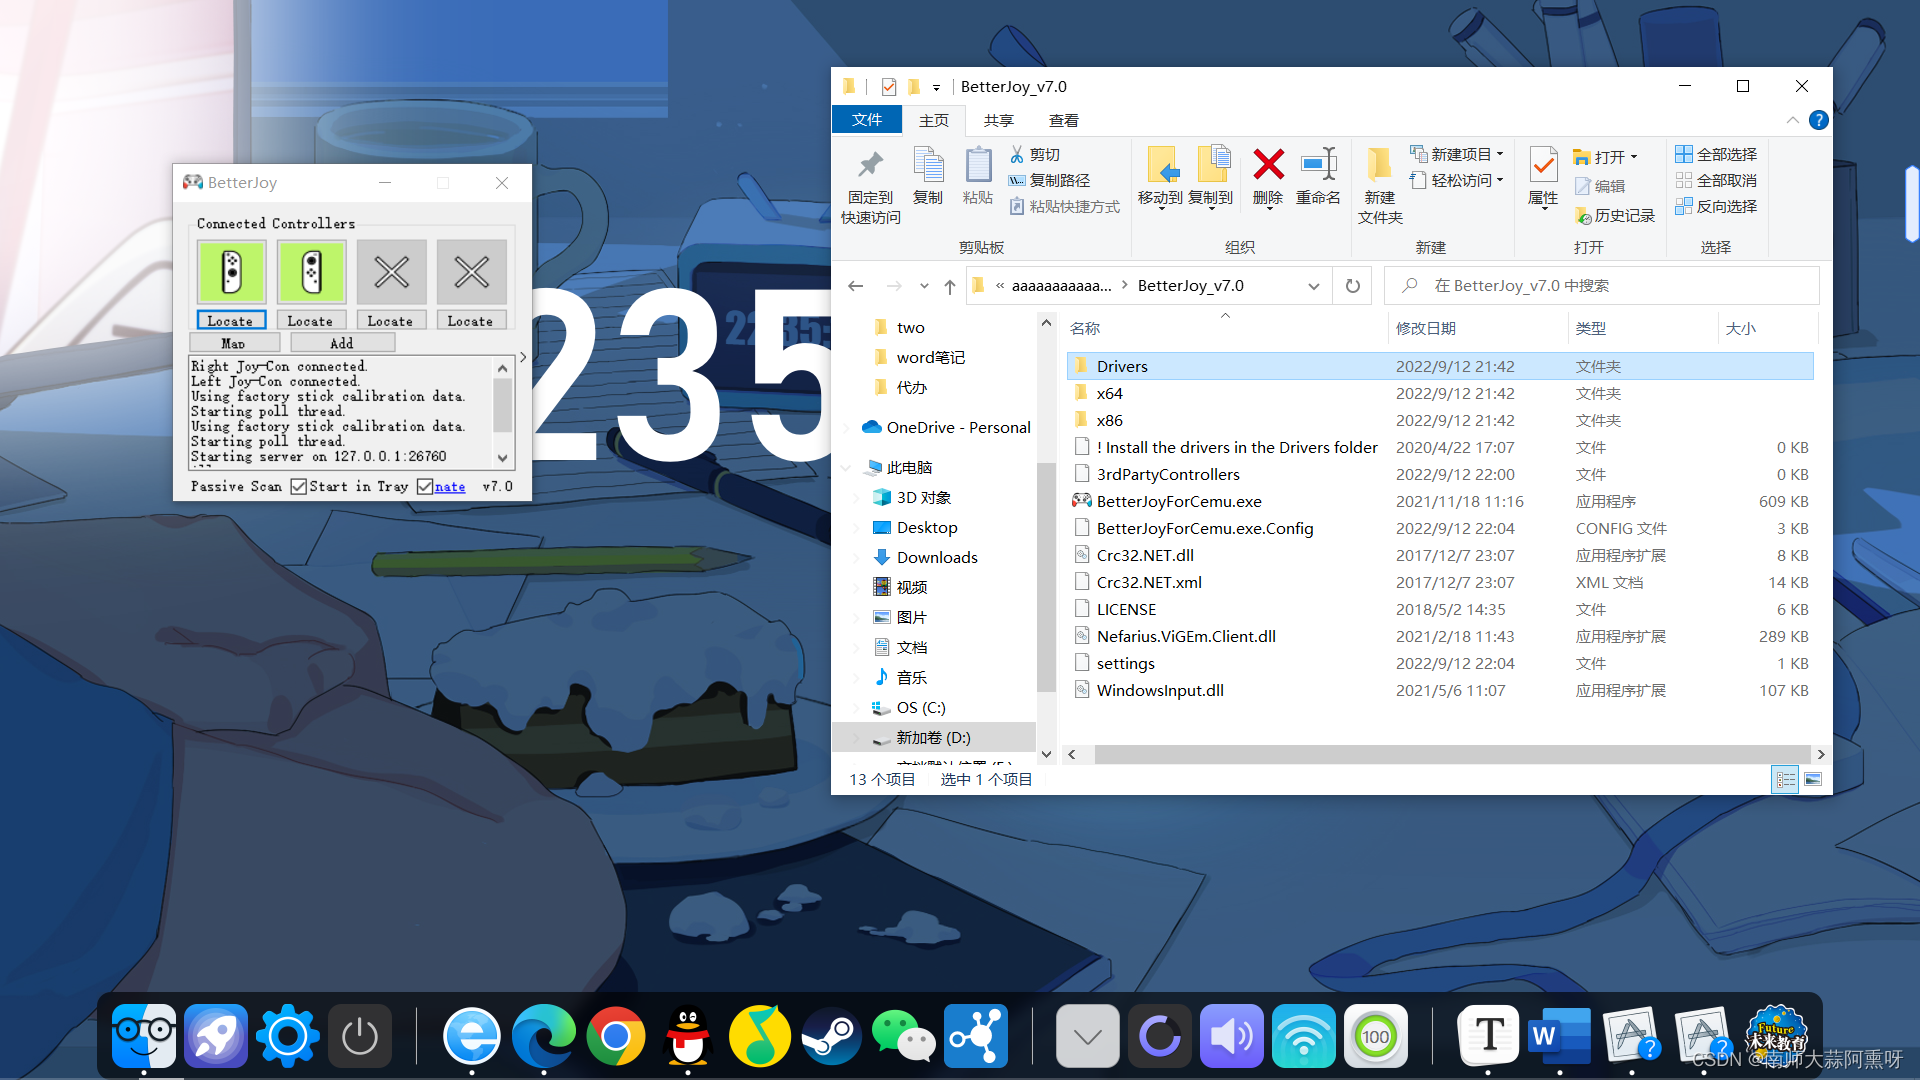Click the left Joy-Con controller icon

tap(231, 272)
